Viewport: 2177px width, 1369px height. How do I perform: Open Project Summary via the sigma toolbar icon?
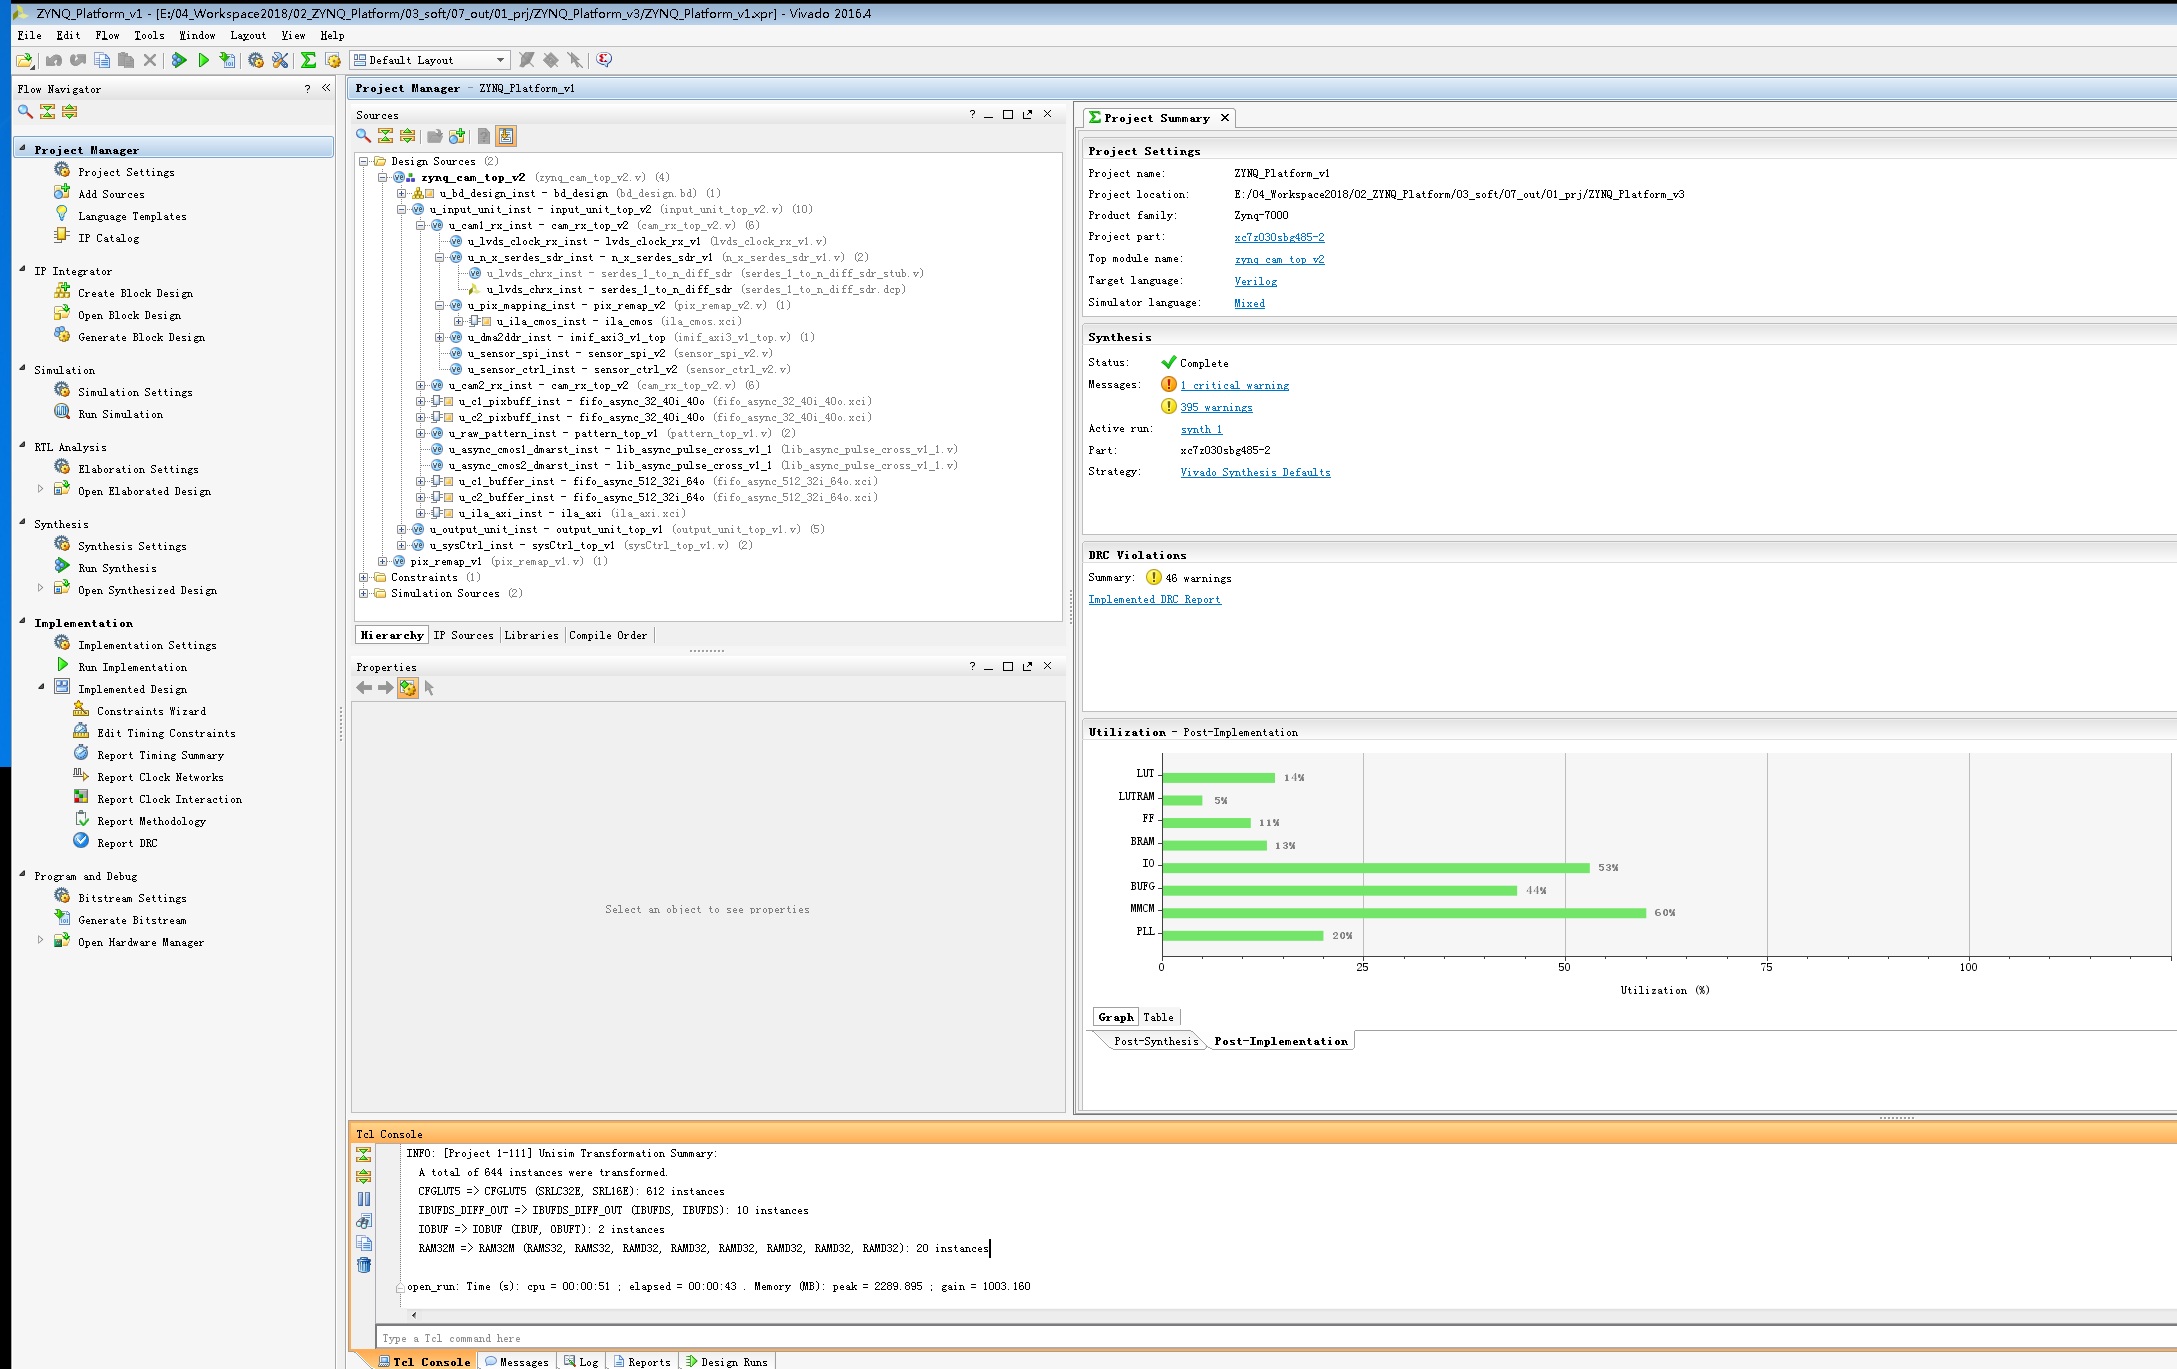(308, 60)
